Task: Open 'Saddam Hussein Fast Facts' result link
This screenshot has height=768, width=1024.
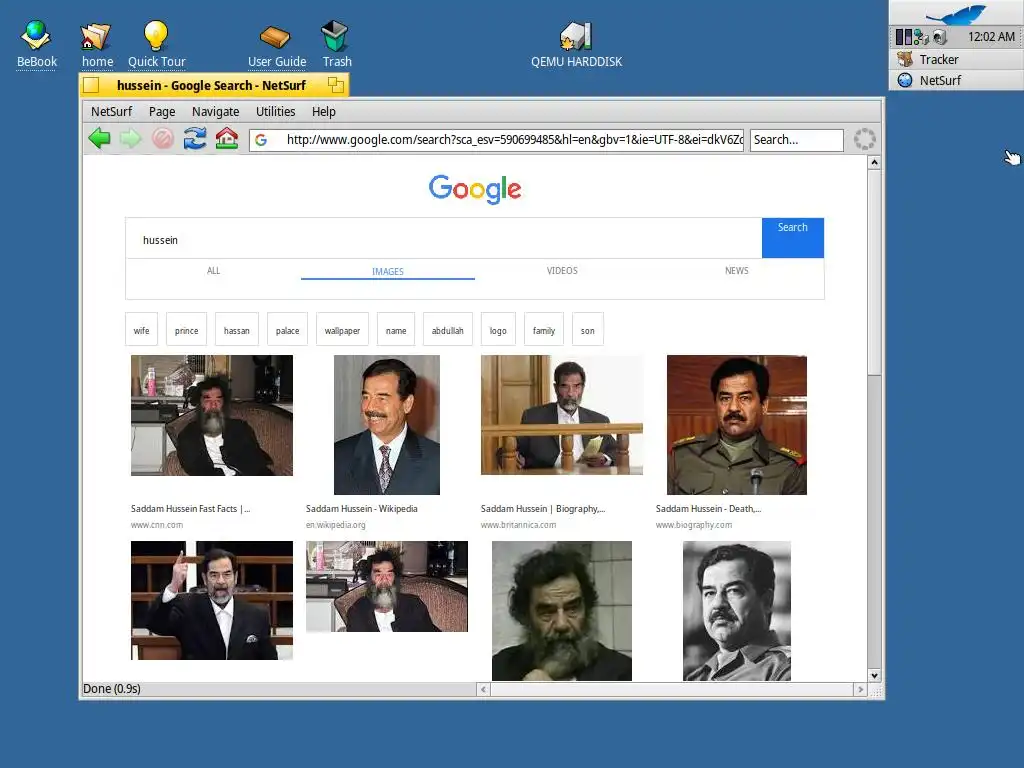Action: [190, 509]
